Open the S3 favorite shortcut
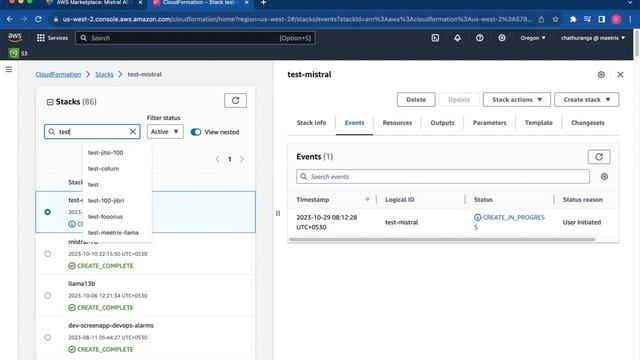640x360 pixels. 18,53
